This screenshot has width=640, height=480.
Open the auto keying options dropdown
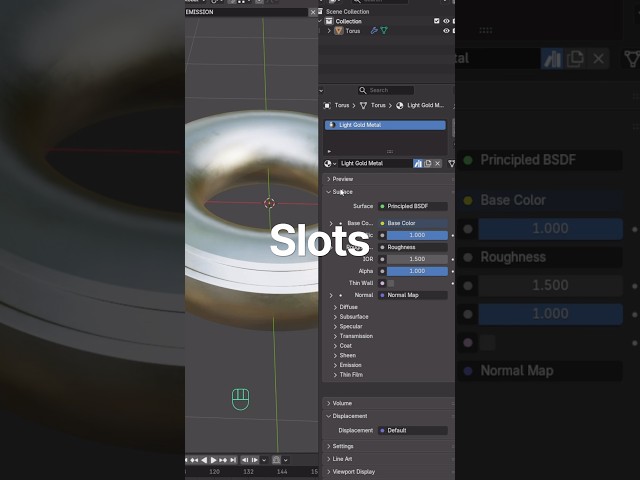[286, 460]
